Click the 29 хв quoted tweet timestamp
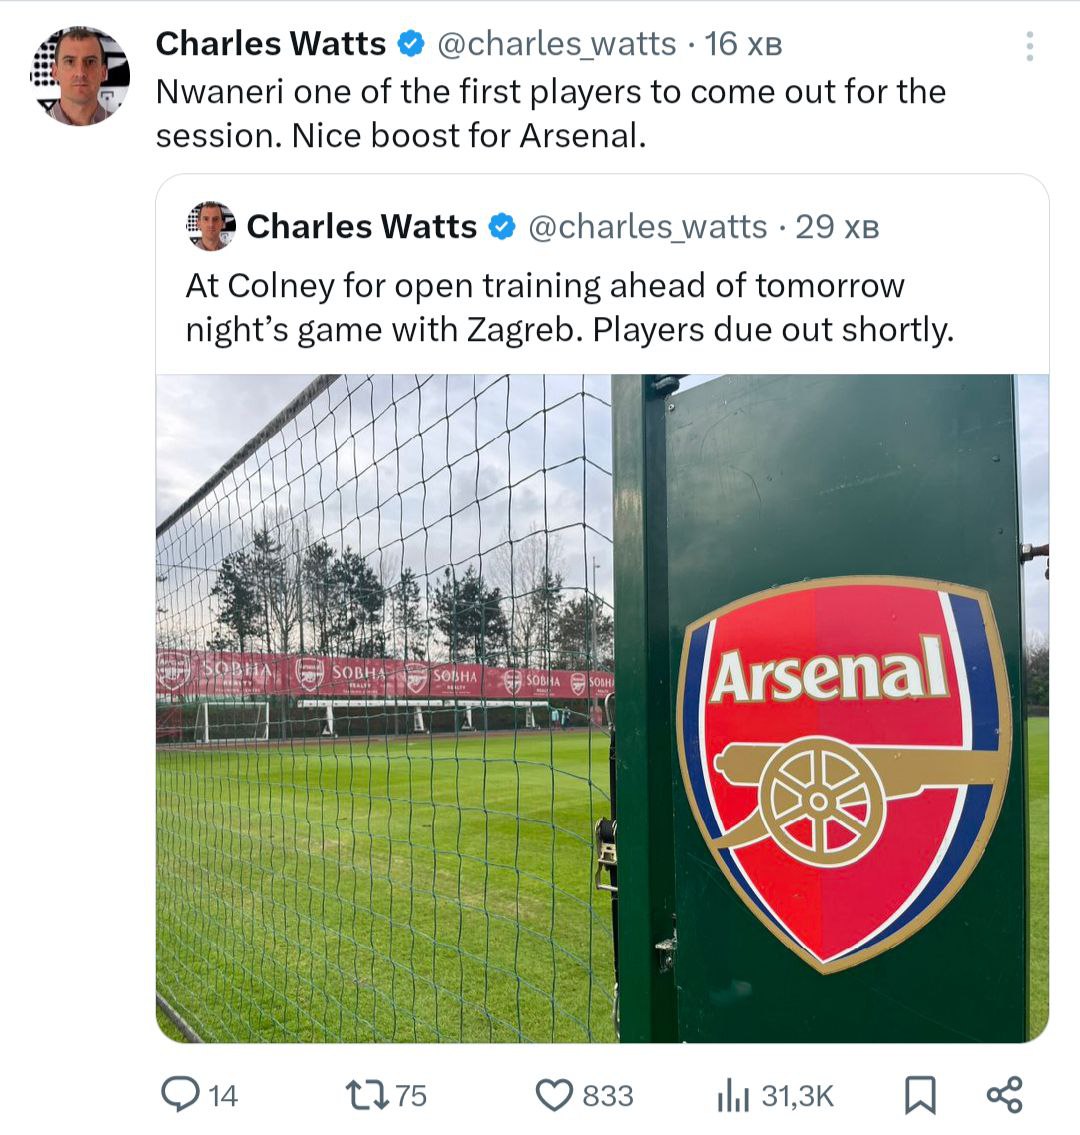Screen dimensions: 1080x1135 click(837, 227)
